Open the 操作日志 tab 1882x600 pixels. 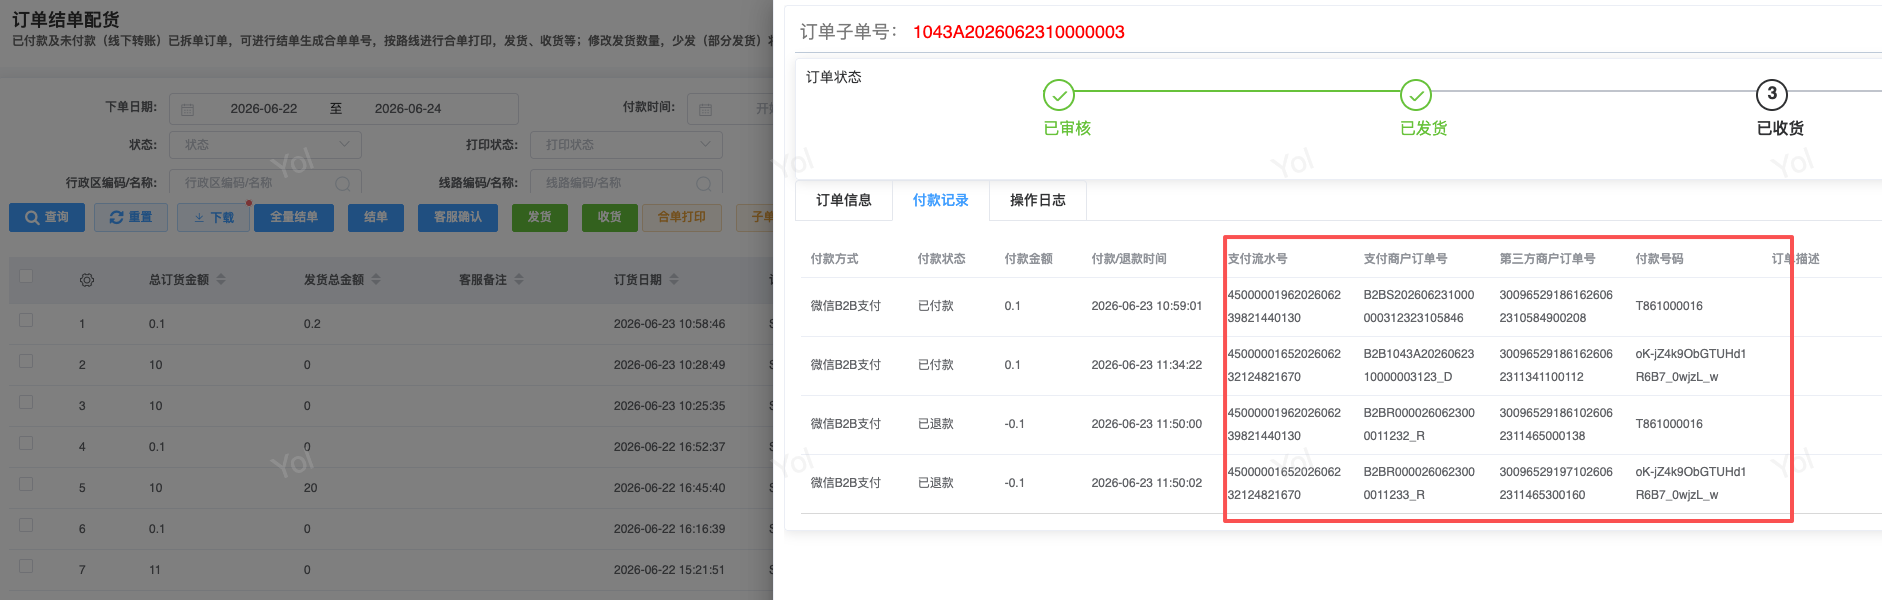[1038, 201]
